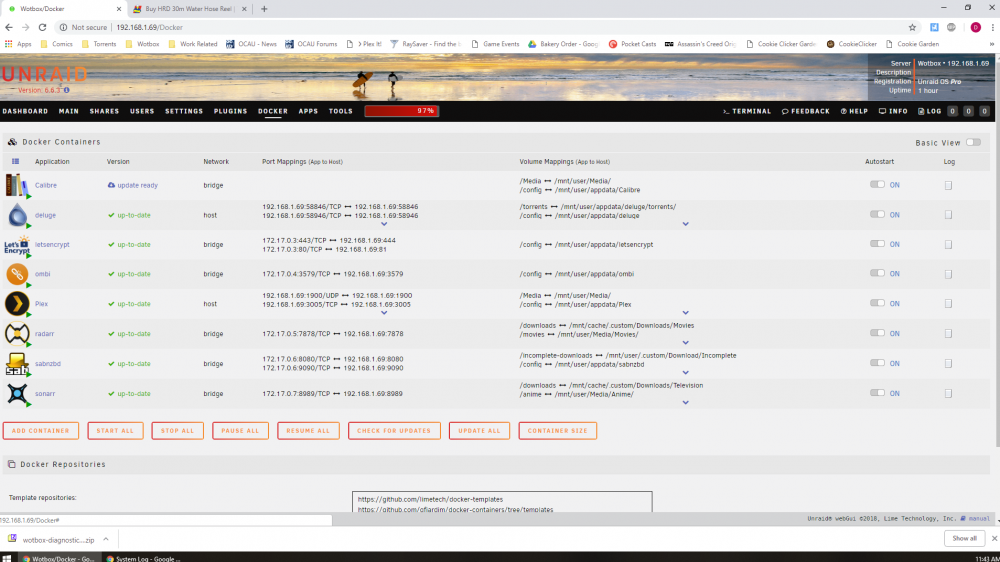Toggle autostart for deluge
1000x562 pixels.
pos(878,214)
